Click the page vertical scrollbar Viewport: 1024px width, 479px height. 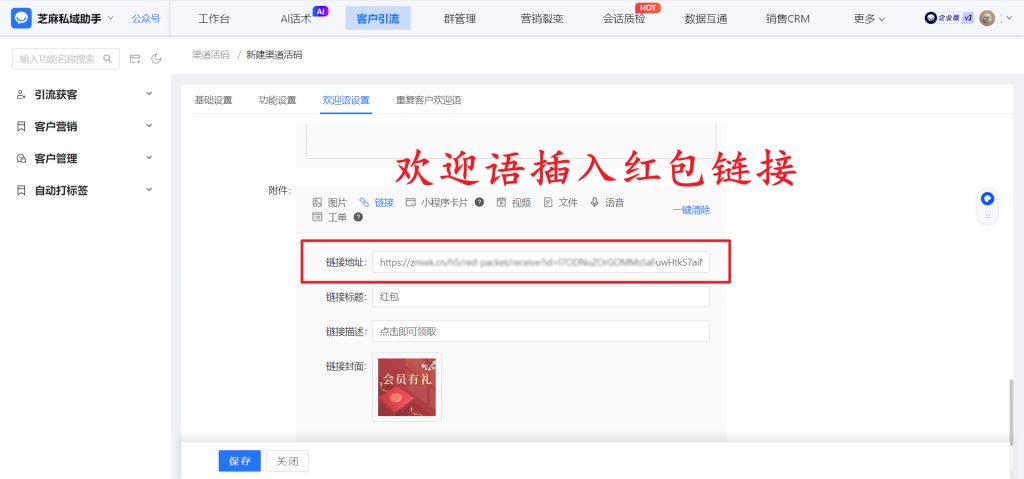[x=1013, y=414]
